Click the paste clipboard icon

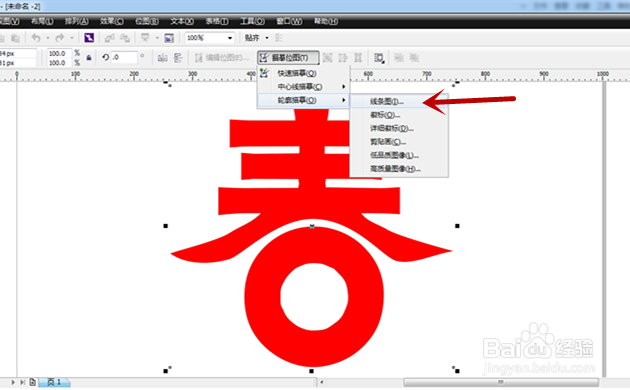(15, 38)
